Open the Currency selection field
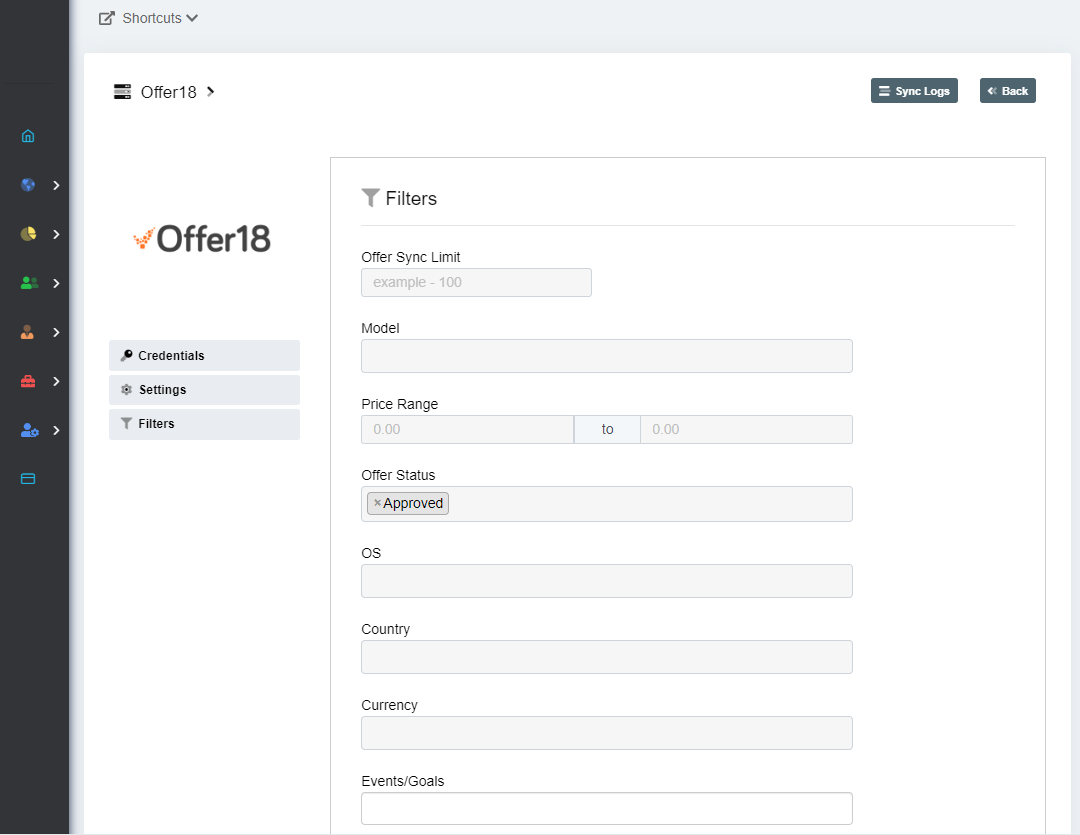This screenshot has height=835, width=1080. tap(606, 733)
